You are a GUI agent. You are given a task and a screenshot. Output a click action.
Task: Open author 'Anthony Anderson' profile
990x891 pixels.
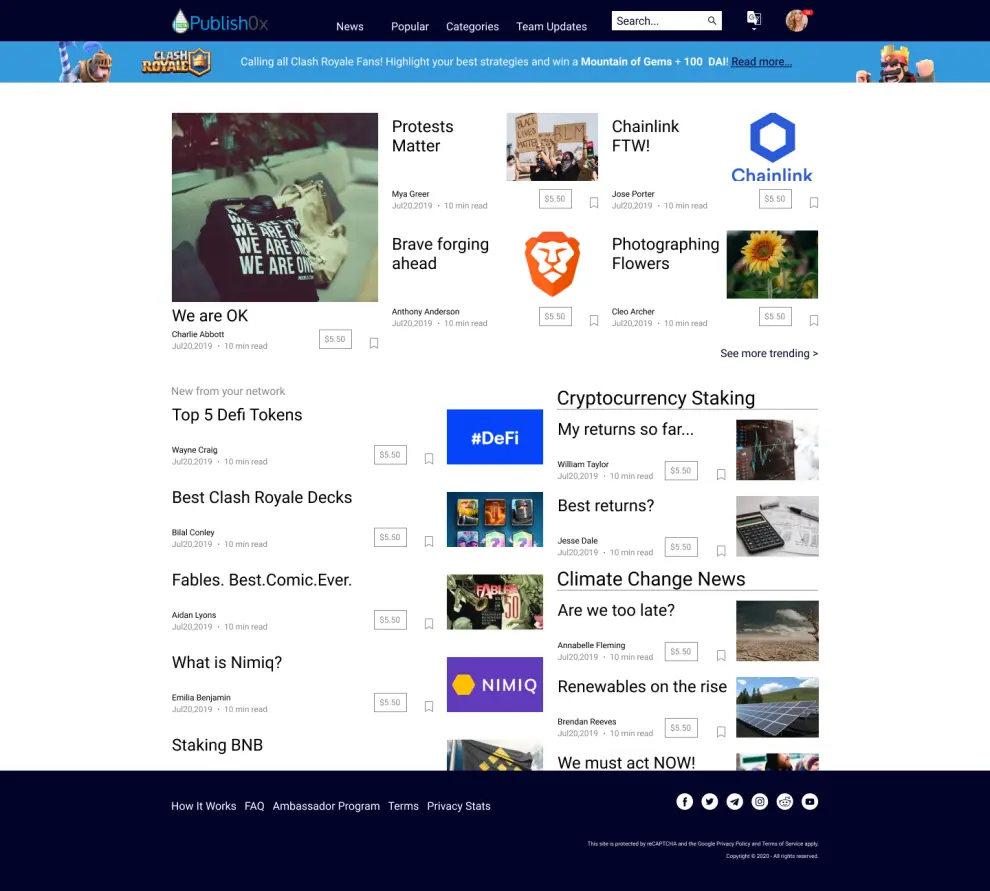pos(426,311)
